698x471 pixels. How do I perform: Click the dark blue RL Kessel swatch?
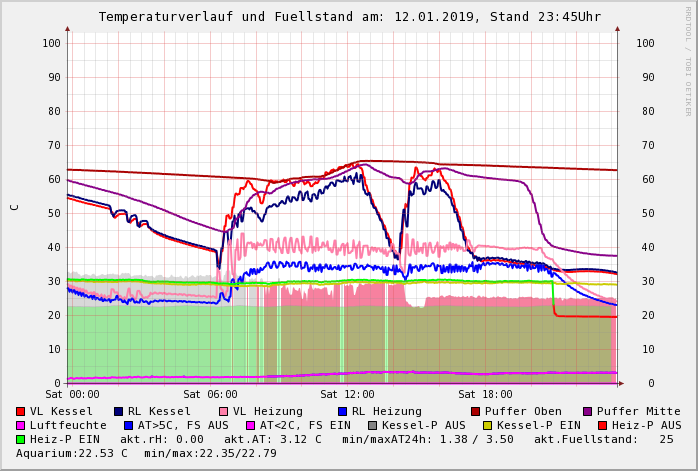(x=119, y=411)
